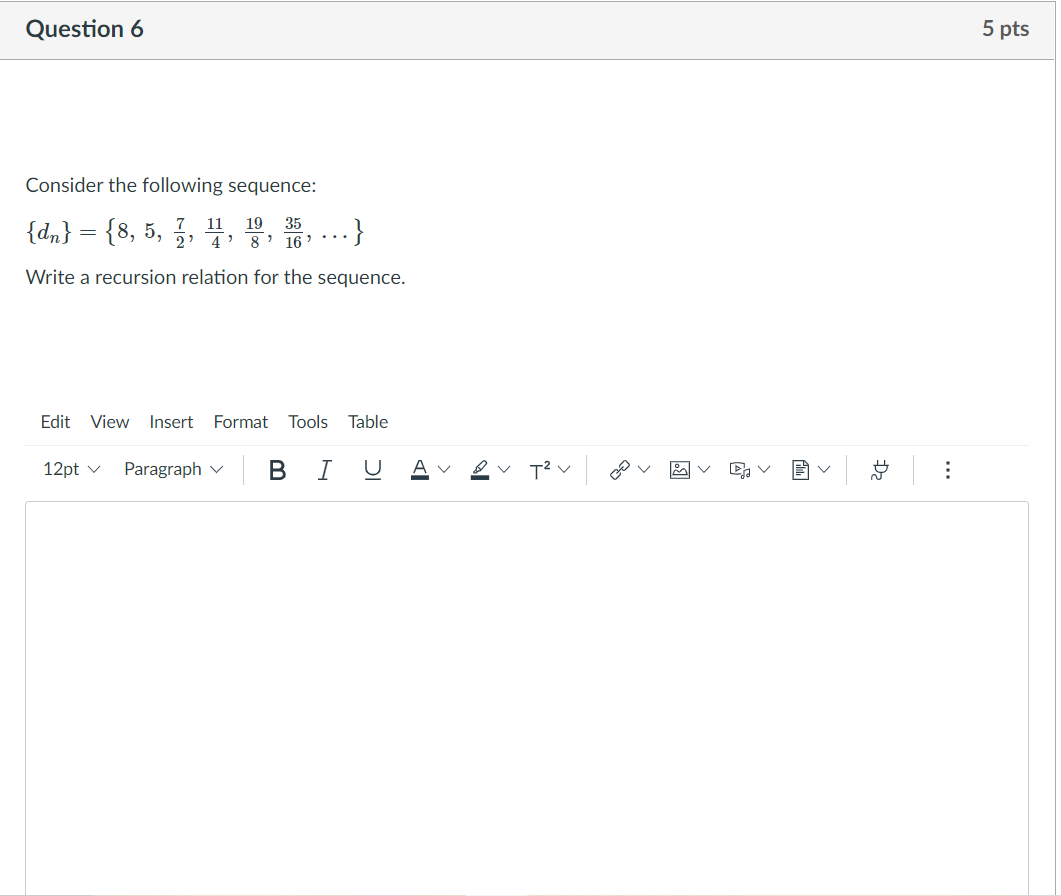The image size is (1061, 896).
Task: Toggle underline formatting
Action: (x=372, y=469)
